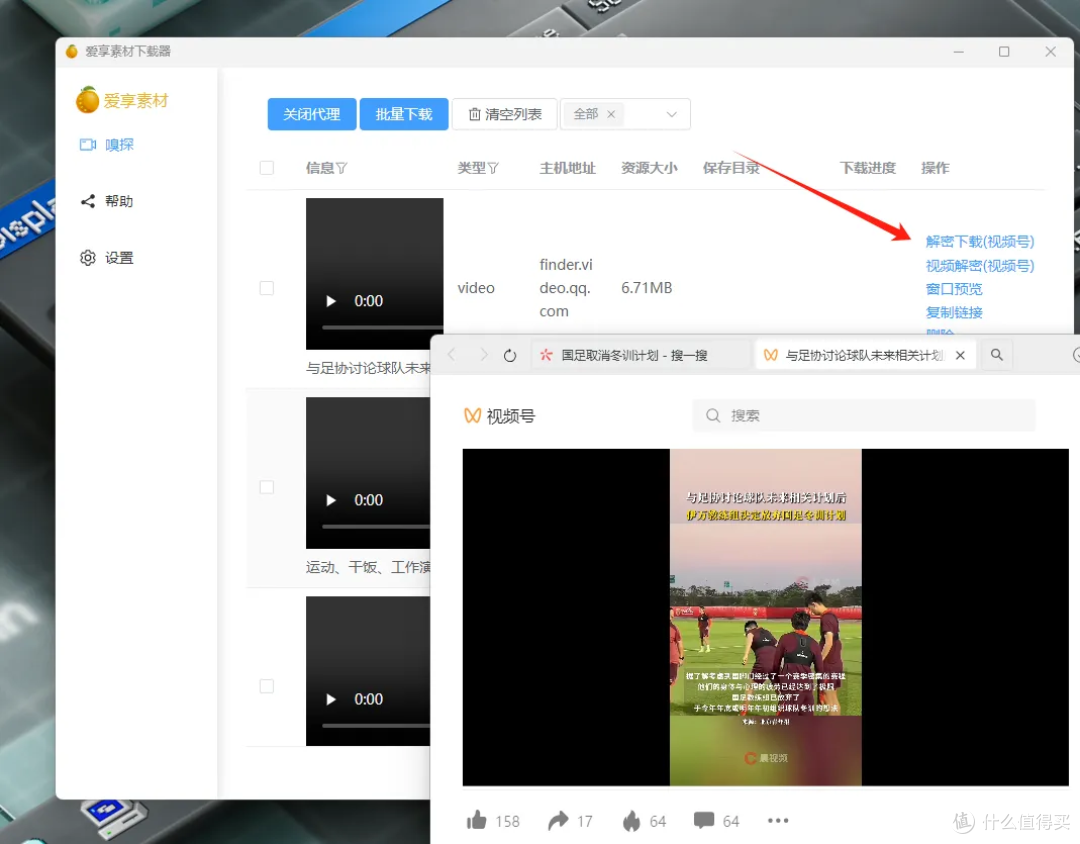This screenshot has width=1080, height=844.
Task: Open the 类型 column filter icon
Action: 493,168
